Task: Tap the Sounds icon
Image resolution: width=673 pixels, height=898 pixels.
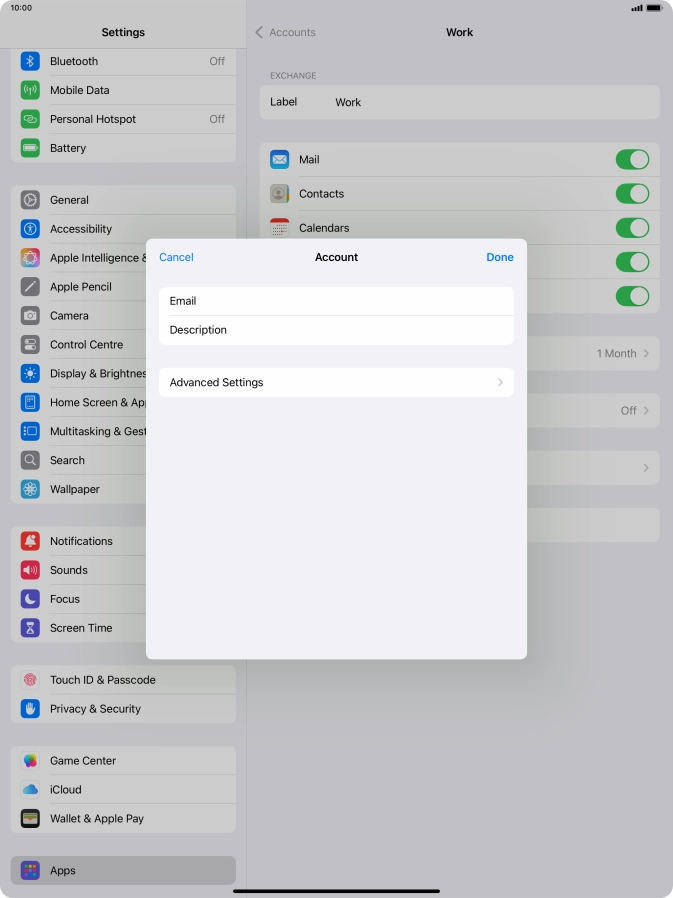Action: click(30, 570)
